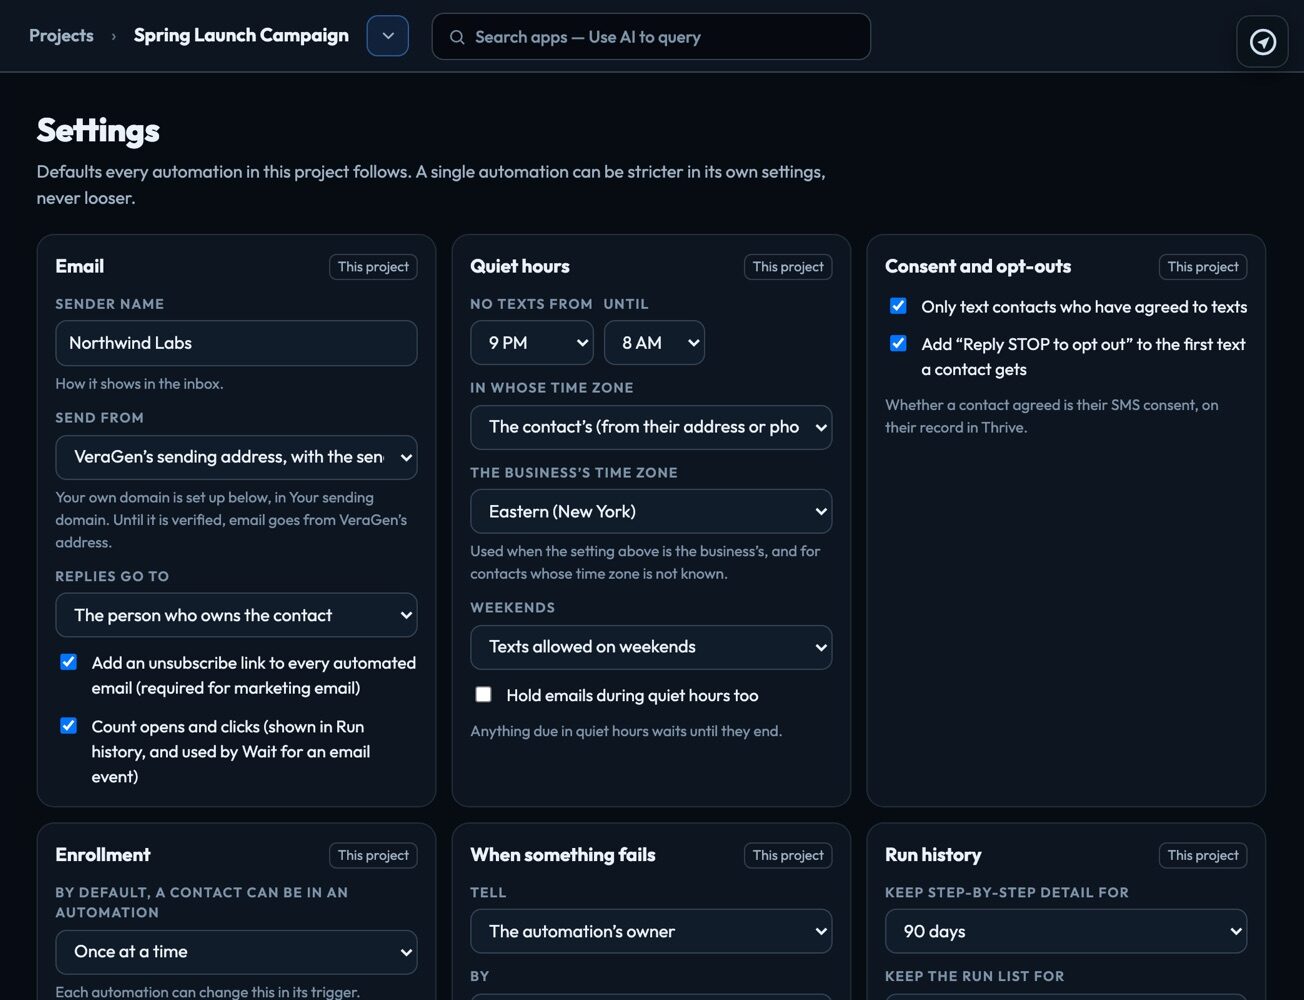Image resolution: width=1304 pixels, height=1000 pixels.
Task: Click Run history This project badge
Action: (x=1203, y=855)
